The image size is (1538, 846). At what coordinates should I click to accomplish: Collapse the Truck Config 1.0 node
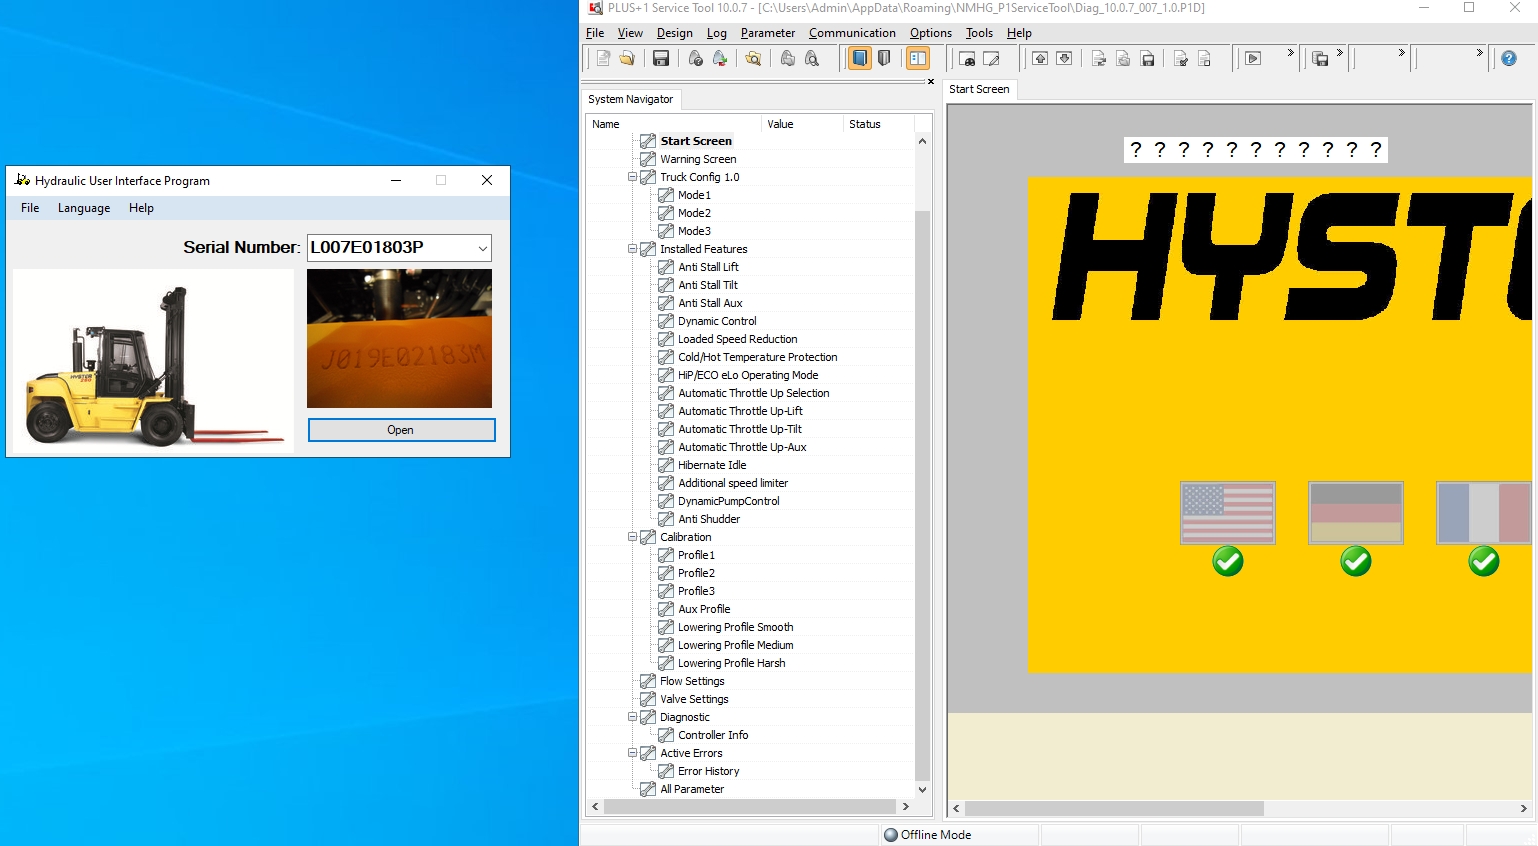tap(633, 176)
